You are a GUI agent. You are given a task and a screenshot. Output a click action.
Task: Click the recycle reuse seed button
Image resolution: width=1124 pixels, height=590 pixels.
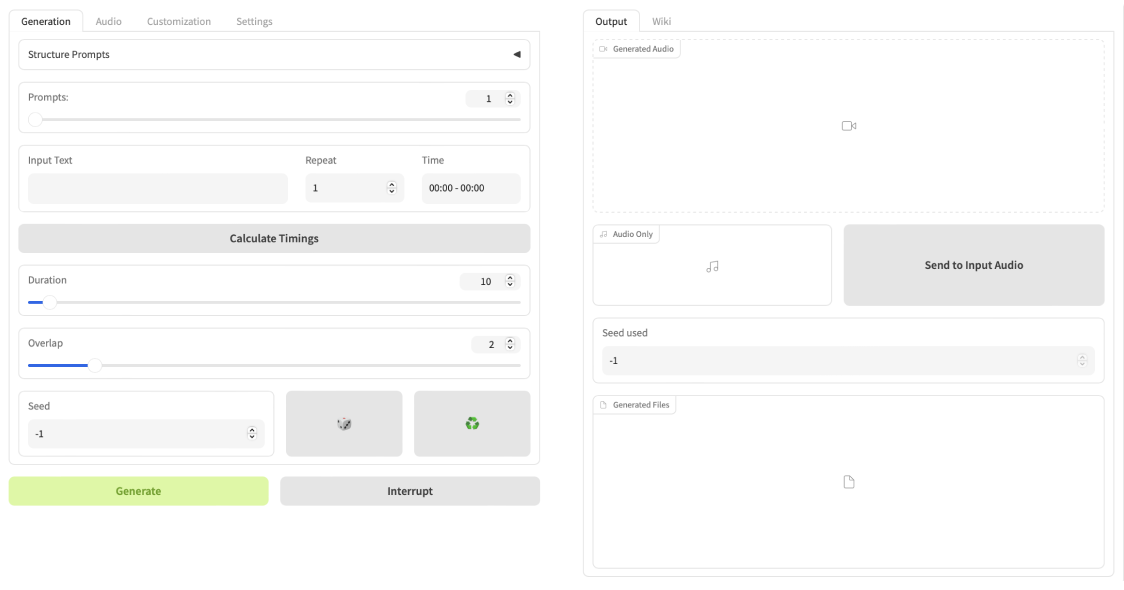(472, 424)
